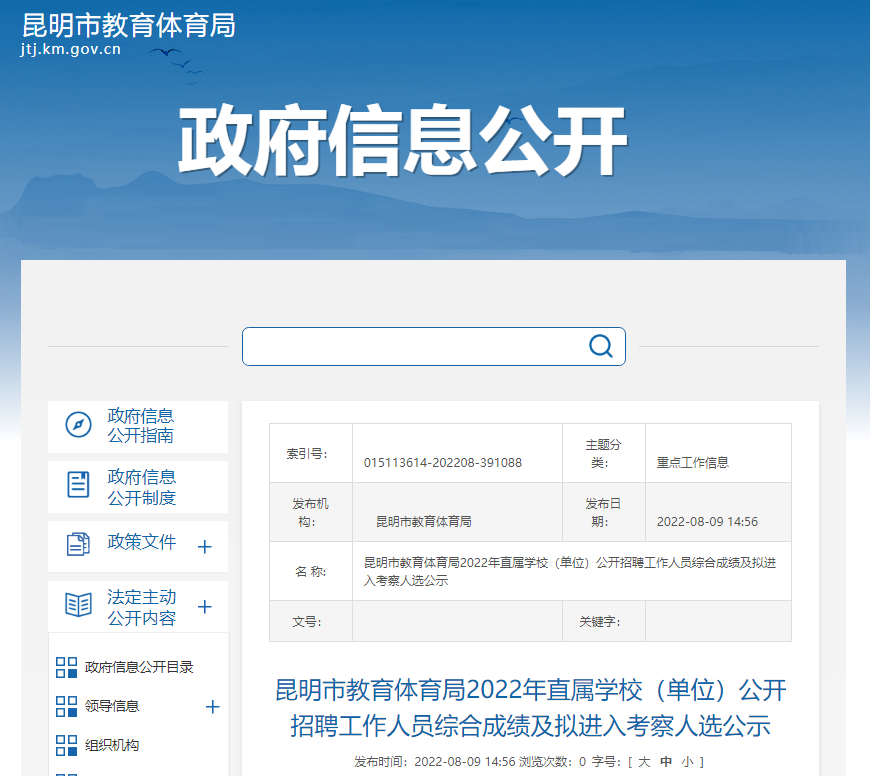The width and height of the screenshot is (870, 776).
Task: Click 关键字 label cell
Action: point(604,621)
